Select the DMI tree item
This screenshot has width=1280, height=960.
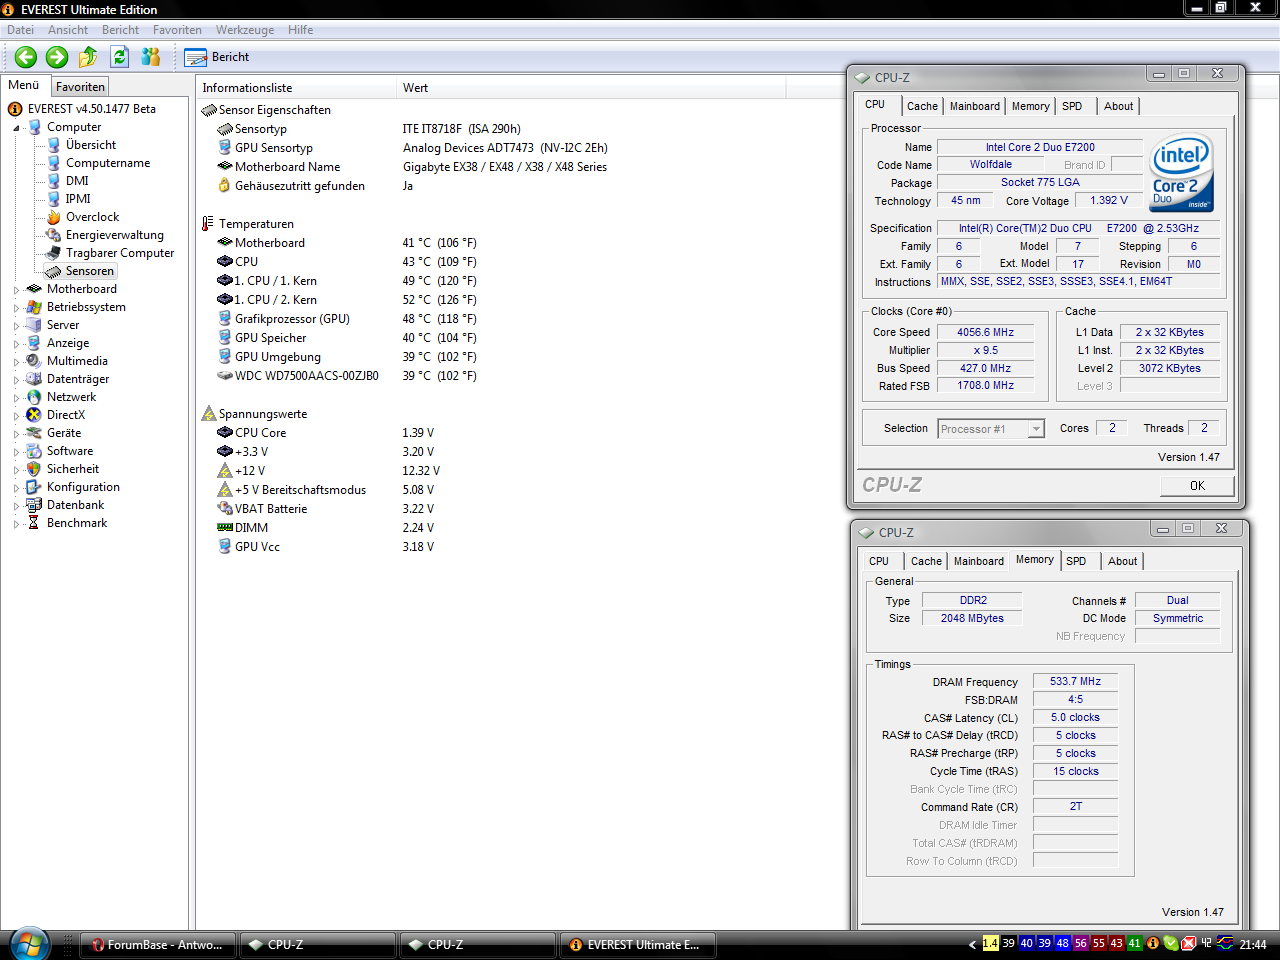77,181
